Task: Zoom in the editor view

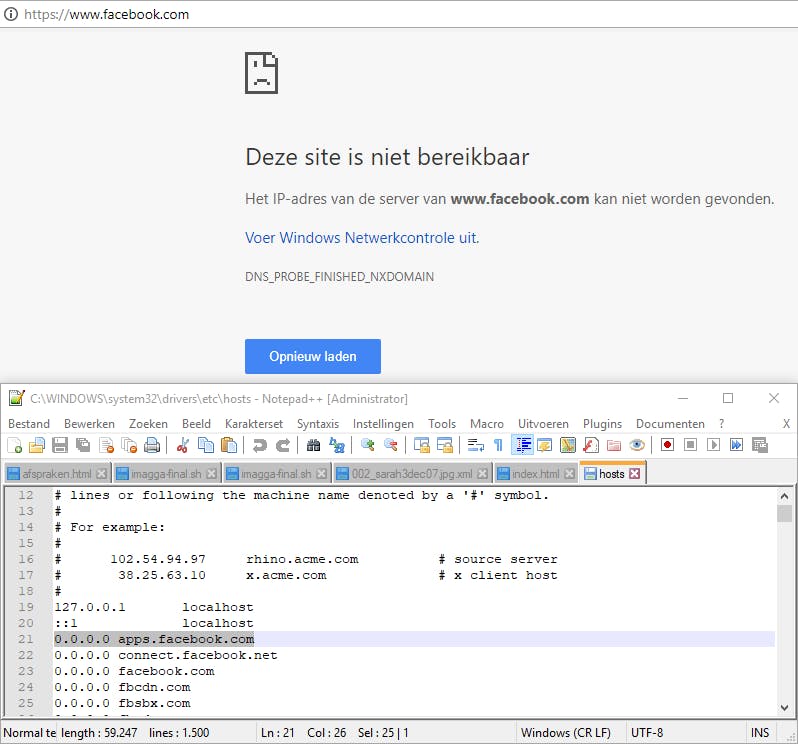Action: click(367, 445)
